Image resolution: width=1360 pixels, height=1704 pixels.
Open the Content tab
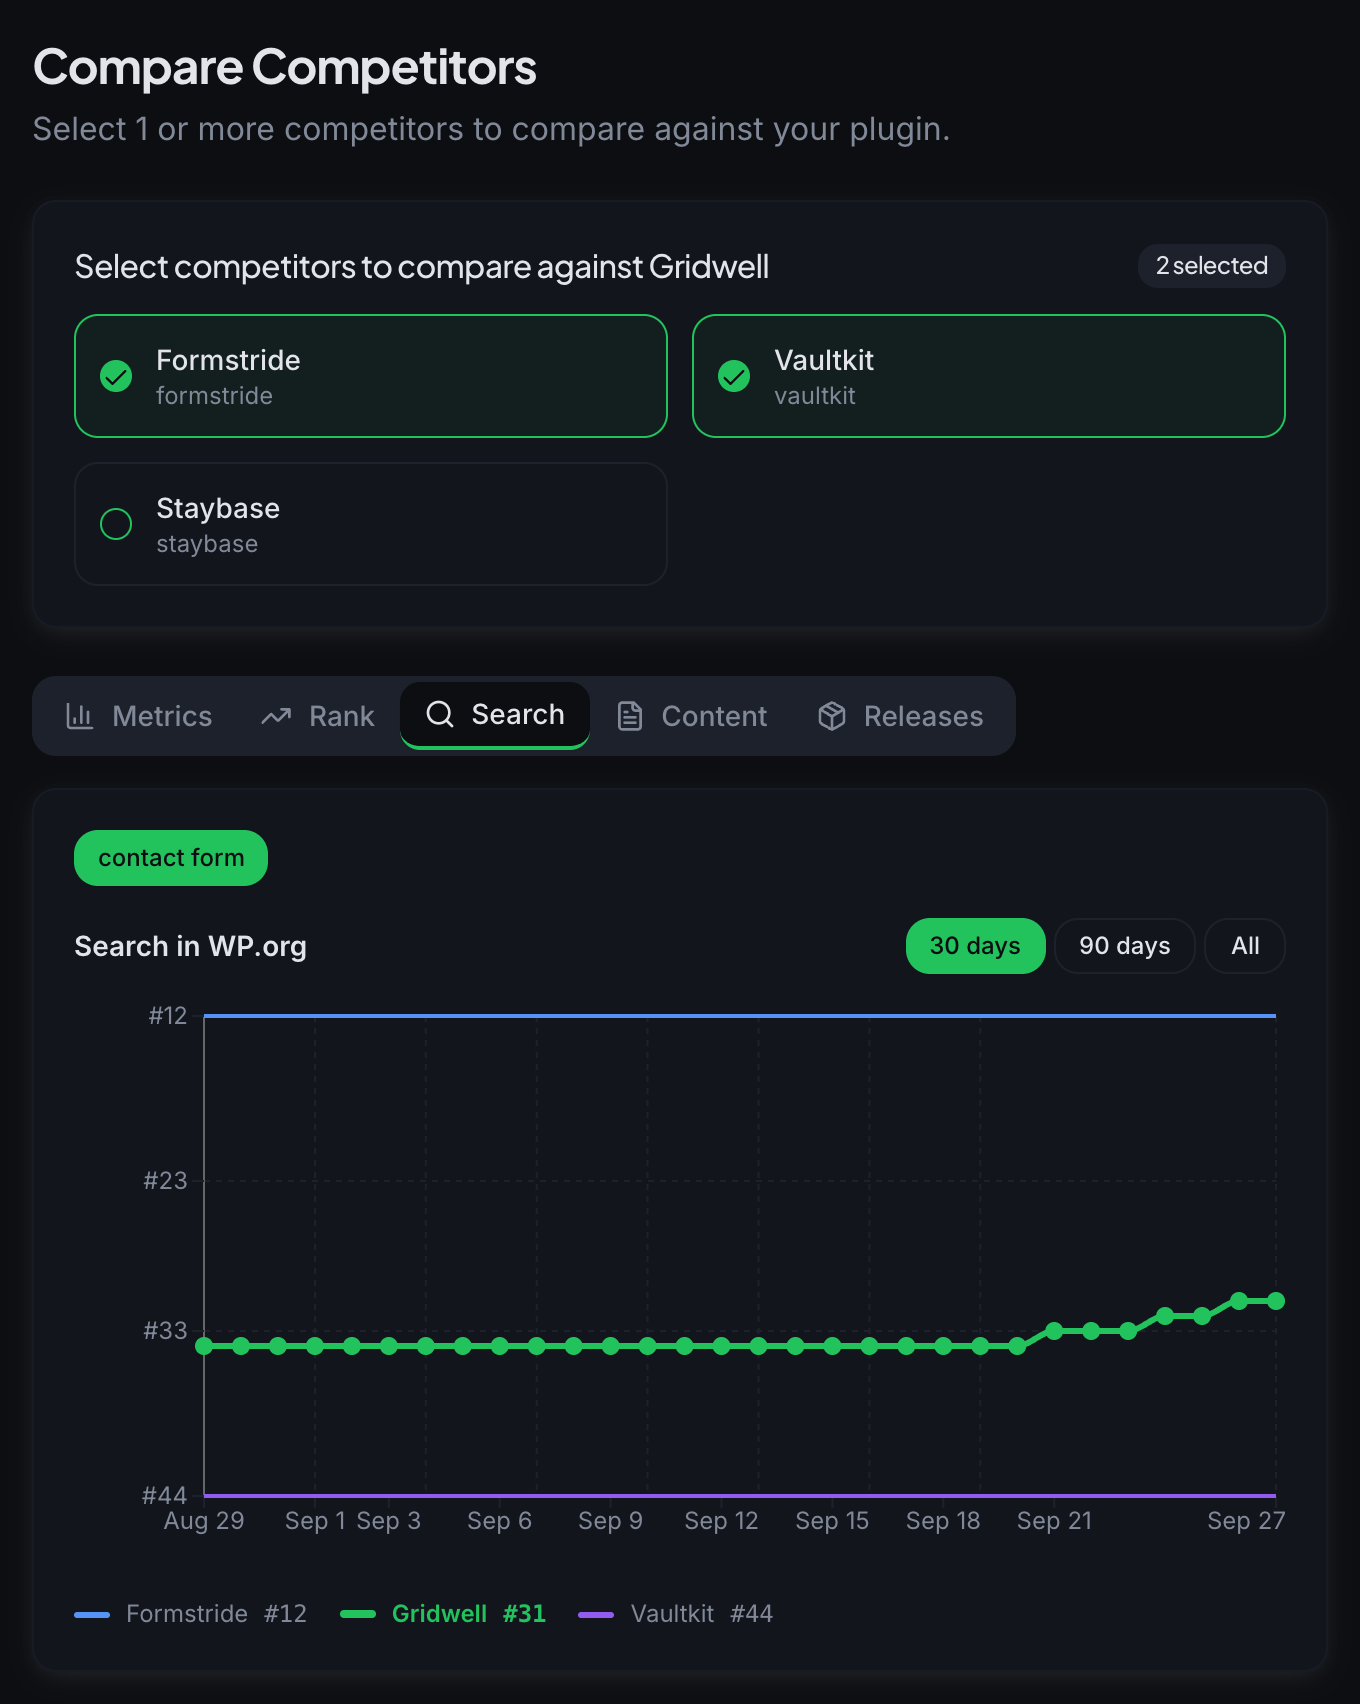[692, 716]
